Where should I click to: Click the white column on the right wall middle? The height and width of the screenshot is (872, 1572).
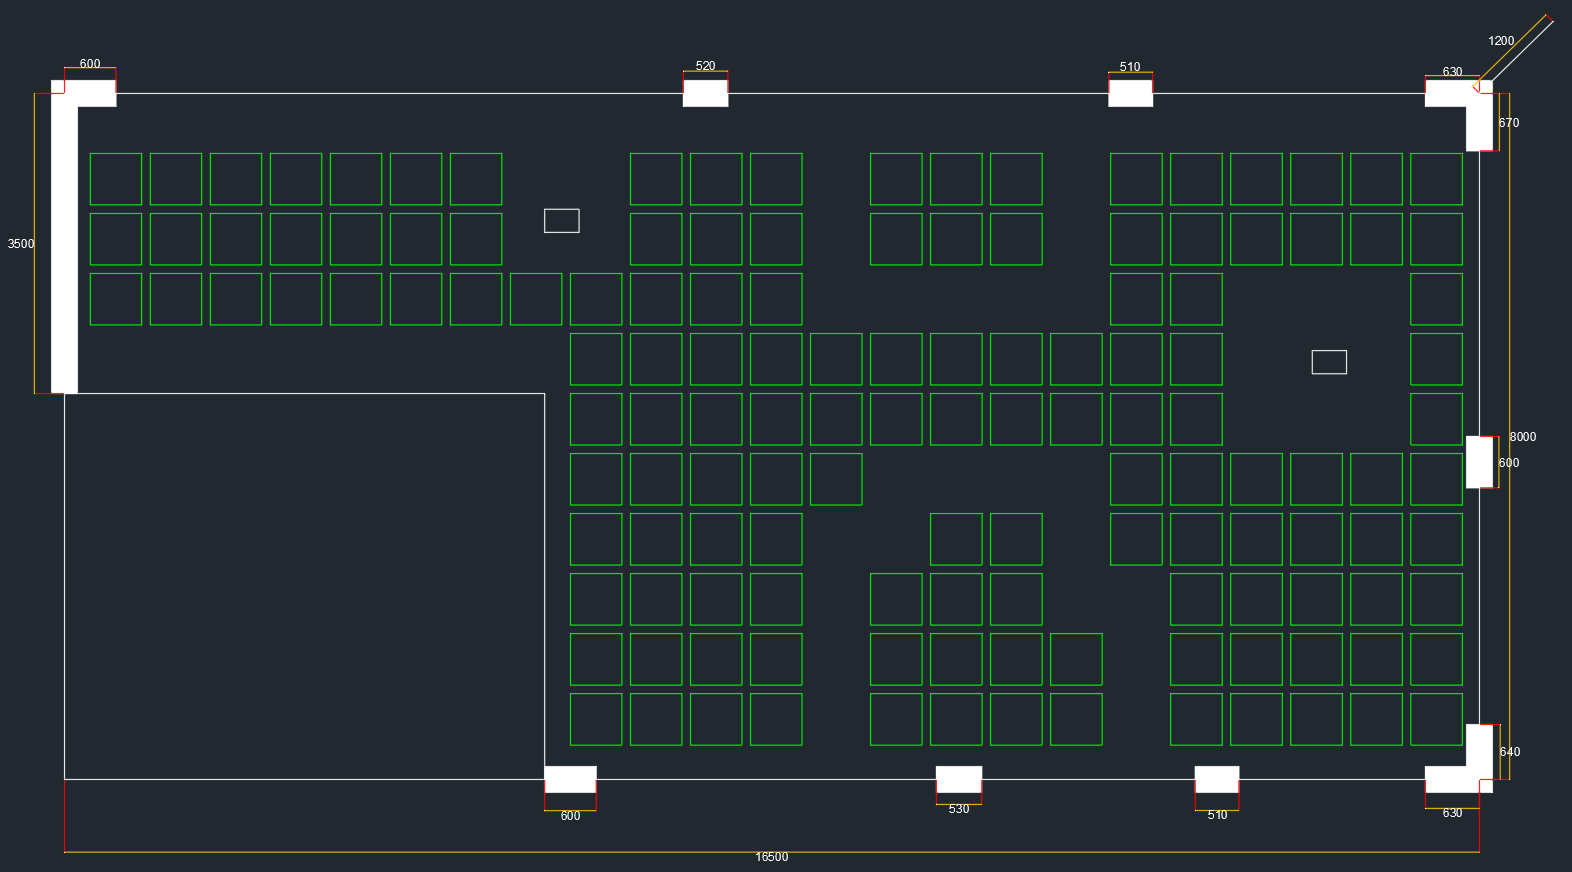point(1479,462)
